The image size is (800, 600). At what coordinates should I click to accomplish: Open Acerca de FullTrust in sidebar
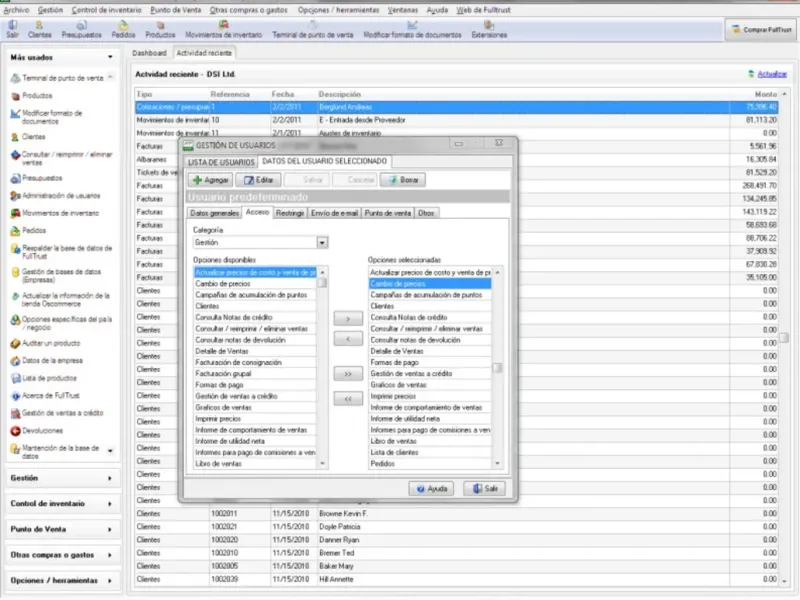[45, 395]
